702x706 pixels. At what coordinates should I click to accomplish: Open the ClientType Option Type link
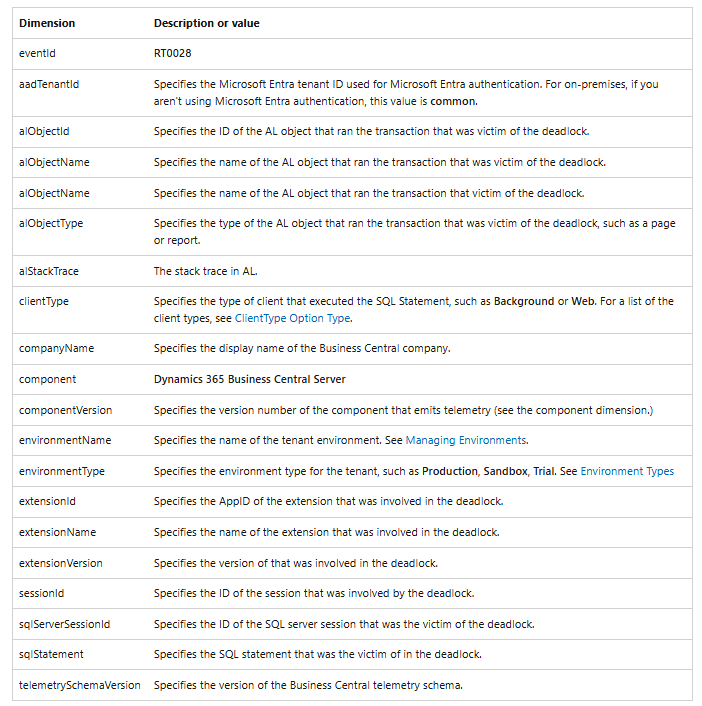pos(293,318)
